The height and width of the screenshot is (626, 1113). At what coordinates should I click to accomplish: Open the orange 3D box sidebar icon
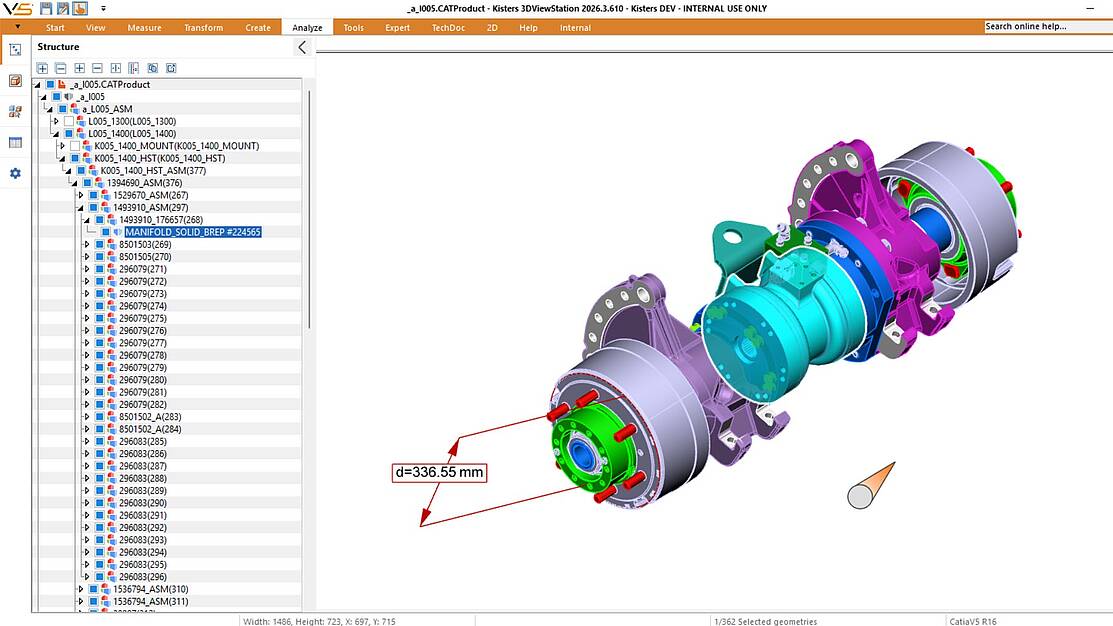(x=15, y=81)
